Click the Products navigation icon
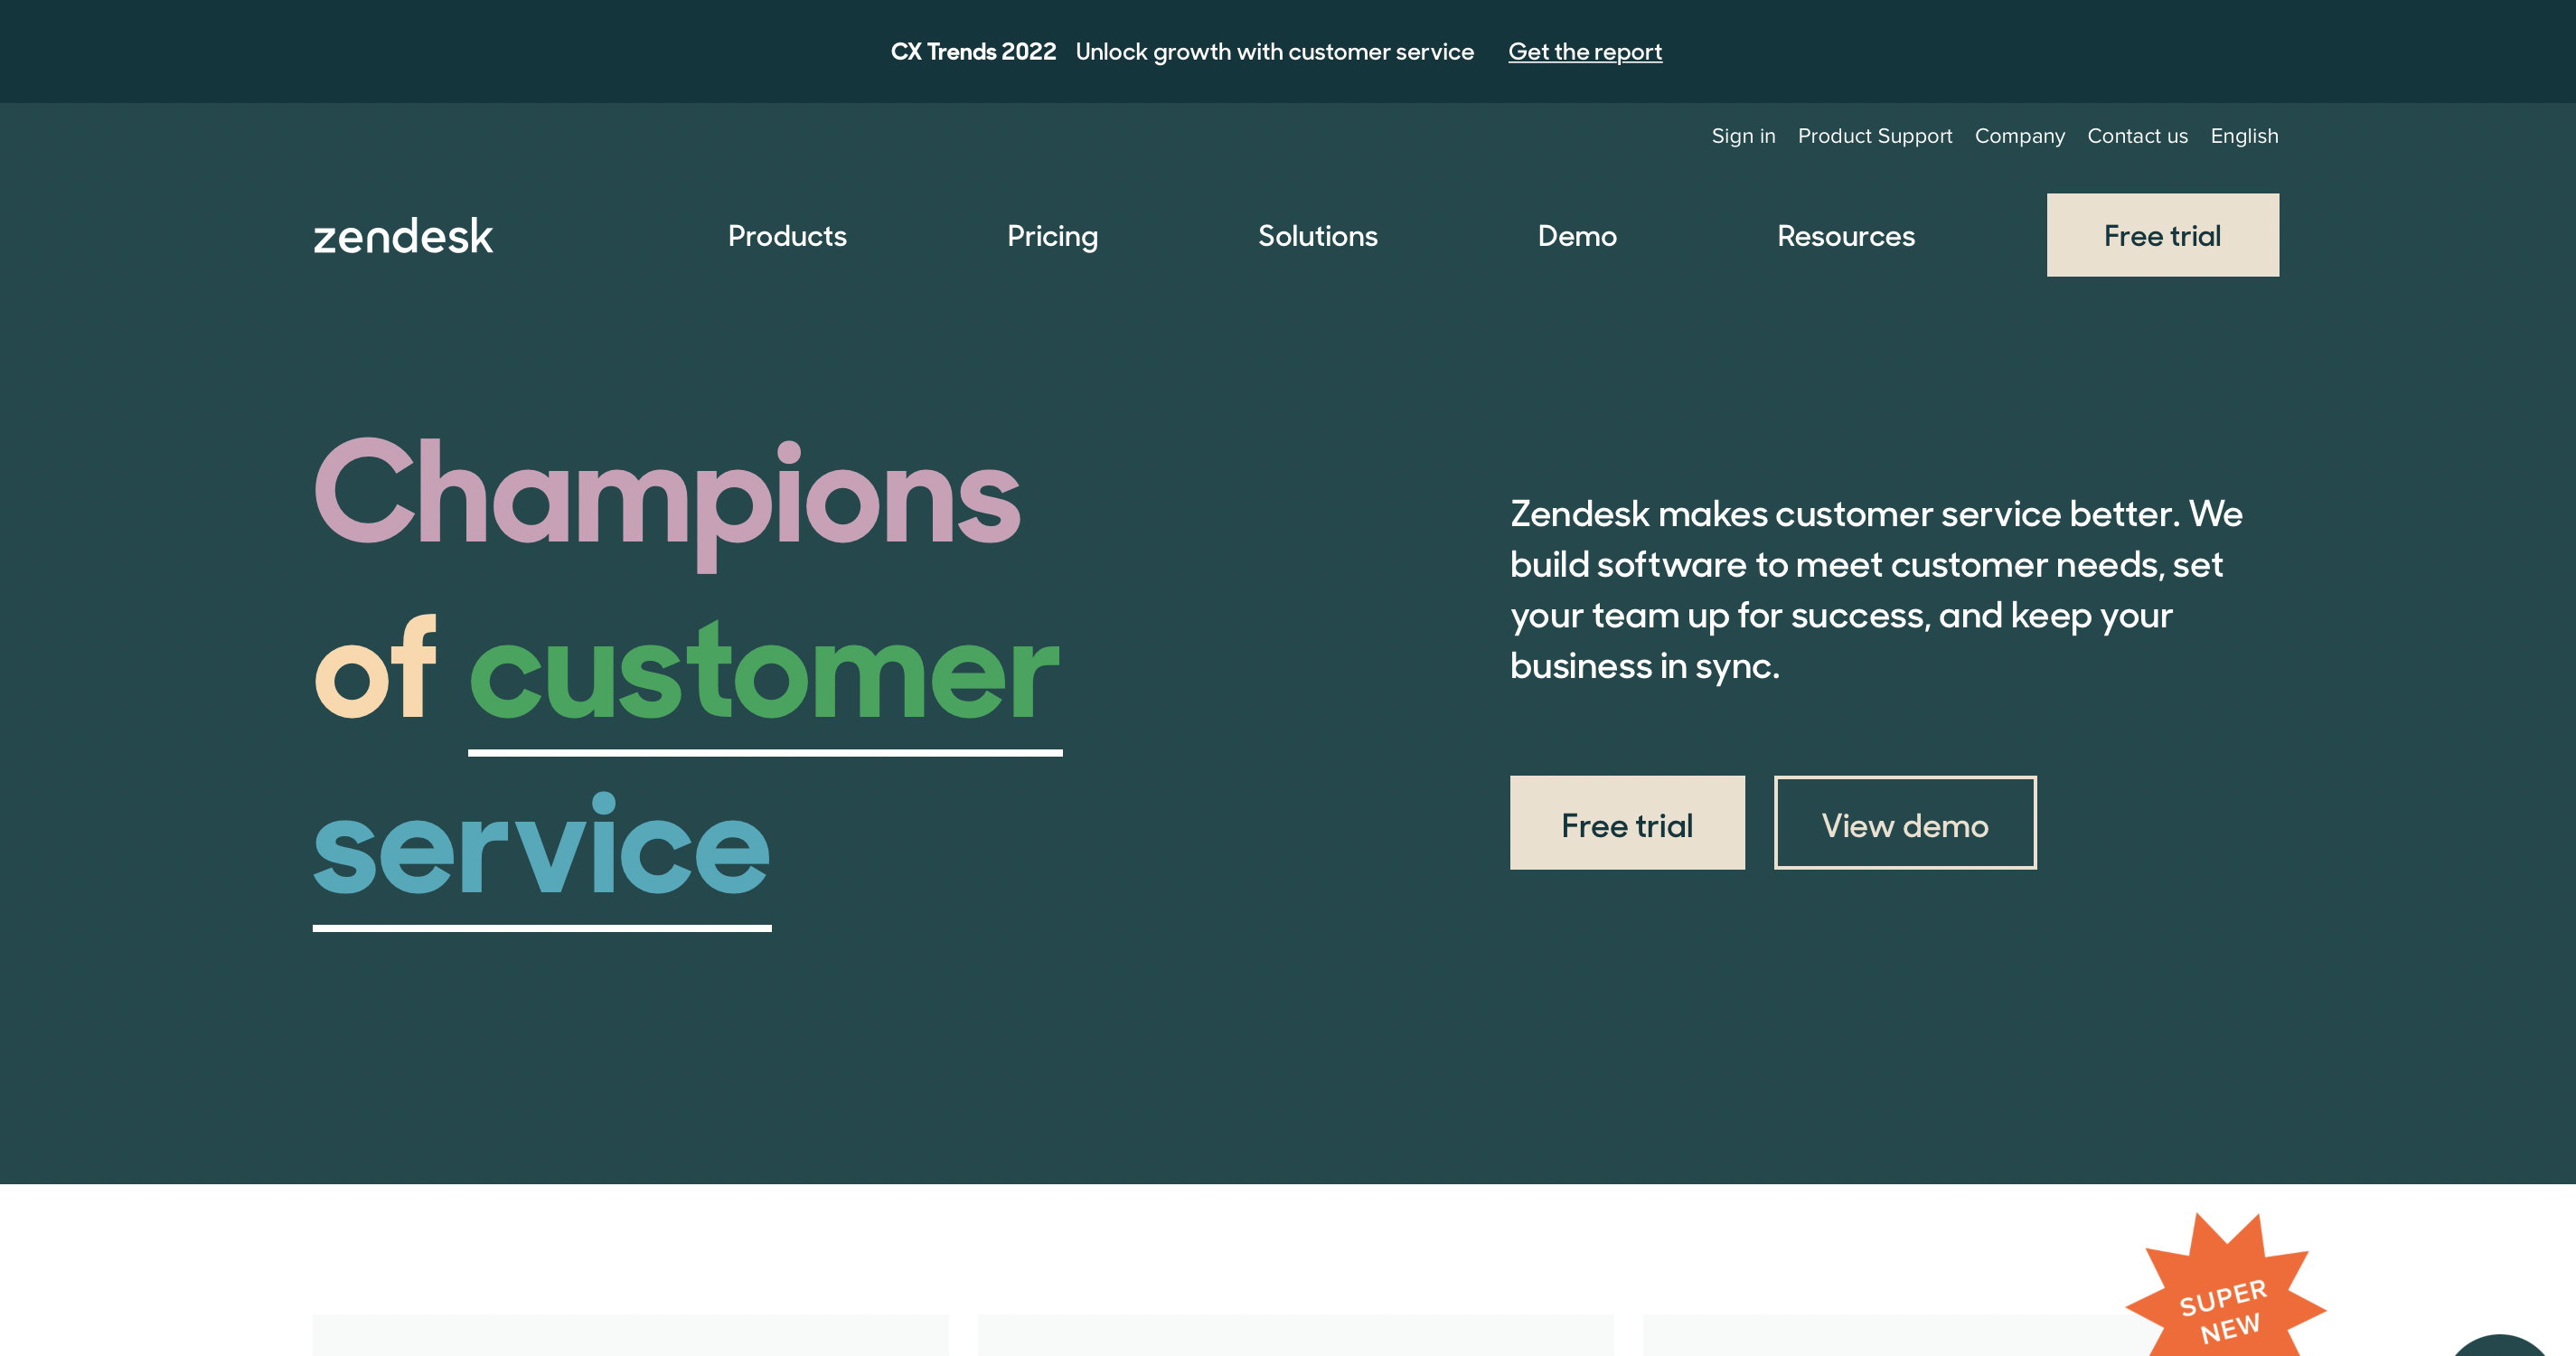The height and width of the screenshot is (1356, 2576). pos(787,235)
